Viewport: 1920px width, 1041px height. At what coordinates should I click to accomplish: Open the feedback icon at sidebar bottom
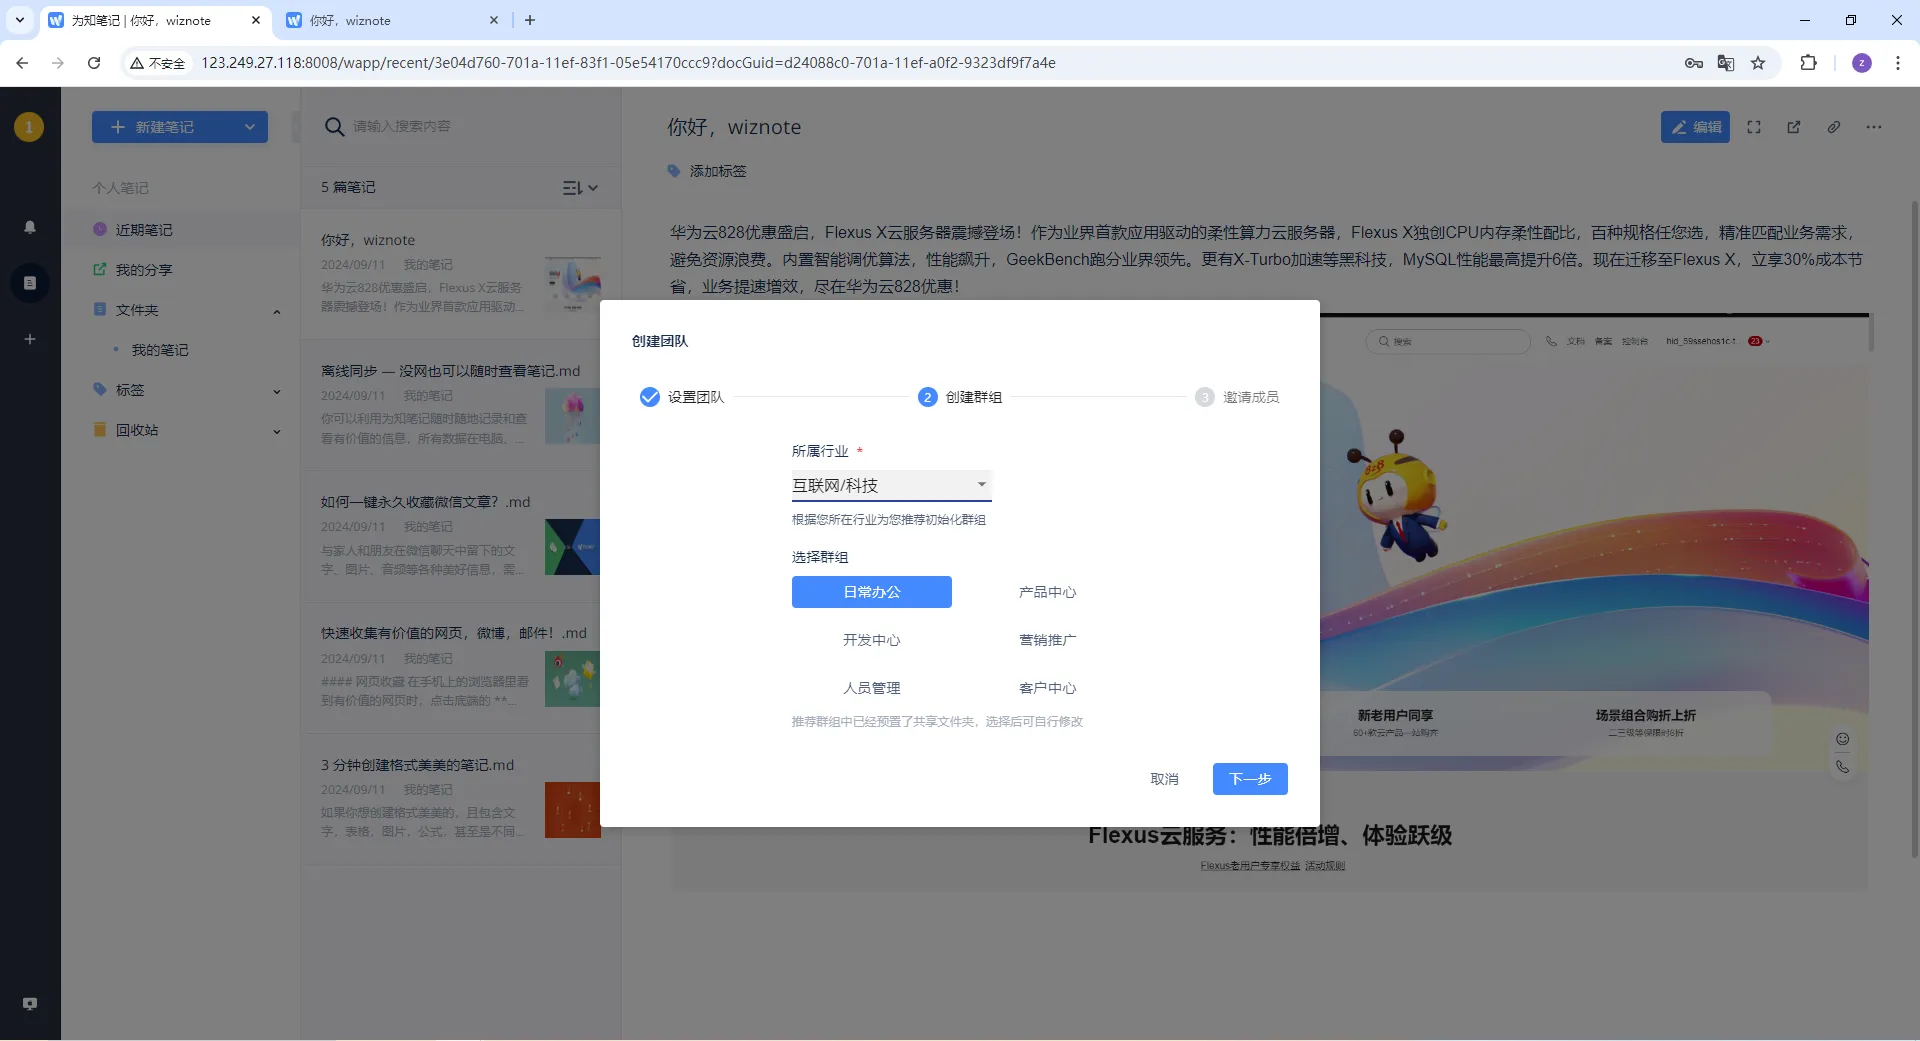[x=30, y=1004]
